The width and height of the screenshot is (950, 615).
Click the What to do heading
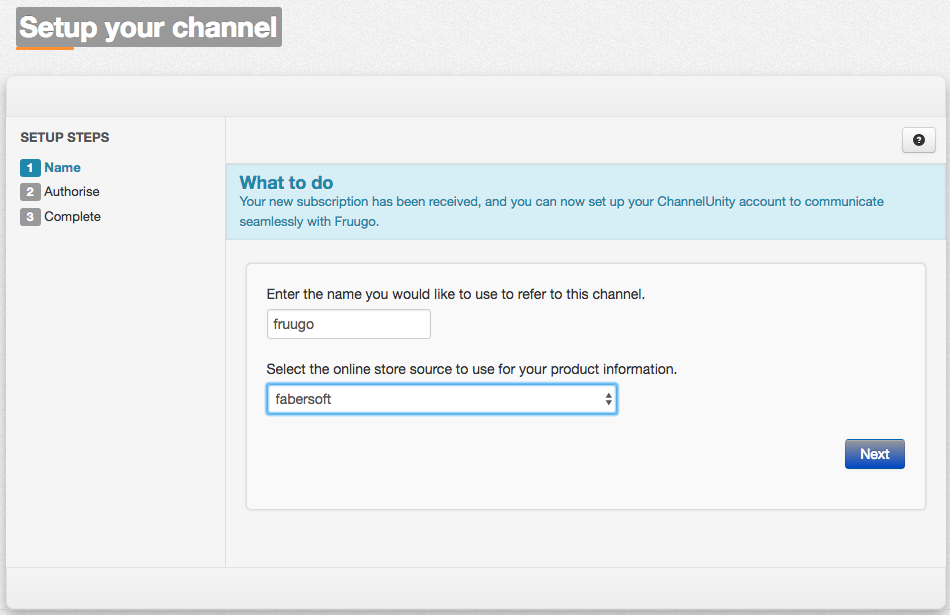coord(286,182)
